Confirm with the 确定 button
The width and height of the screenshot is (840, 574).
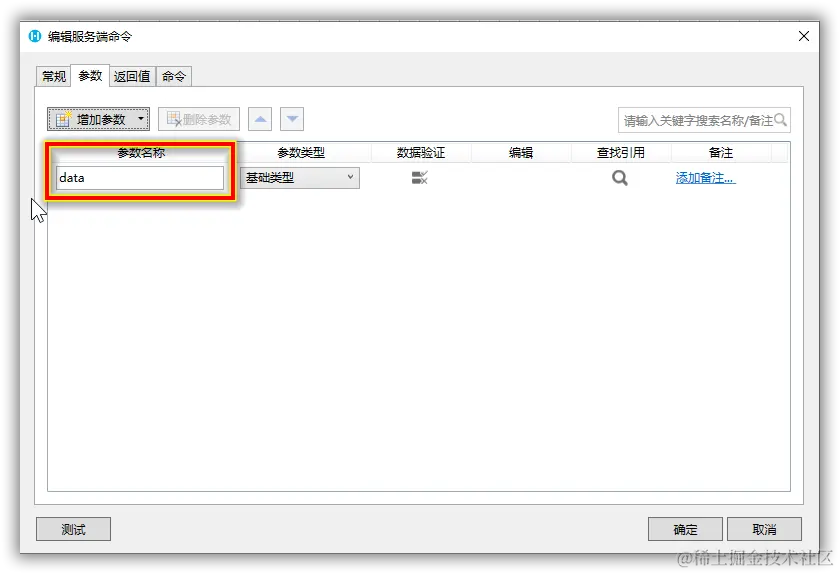[x=685, y=529]
